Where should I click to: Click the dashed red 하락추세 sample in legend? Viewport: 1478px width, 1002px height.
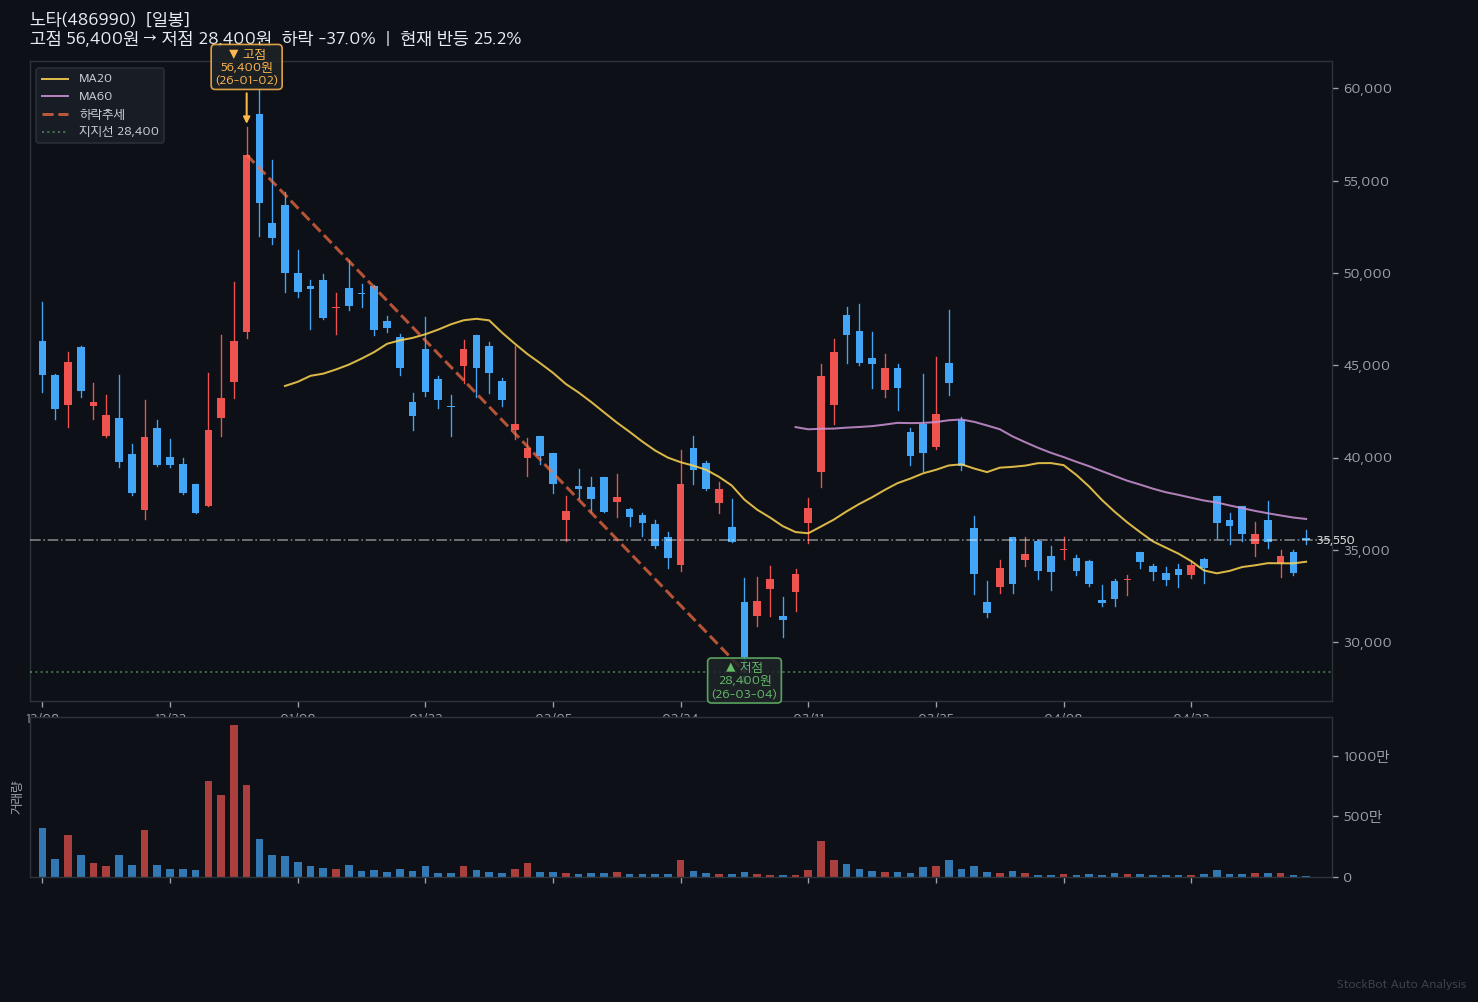coord(56,114)
